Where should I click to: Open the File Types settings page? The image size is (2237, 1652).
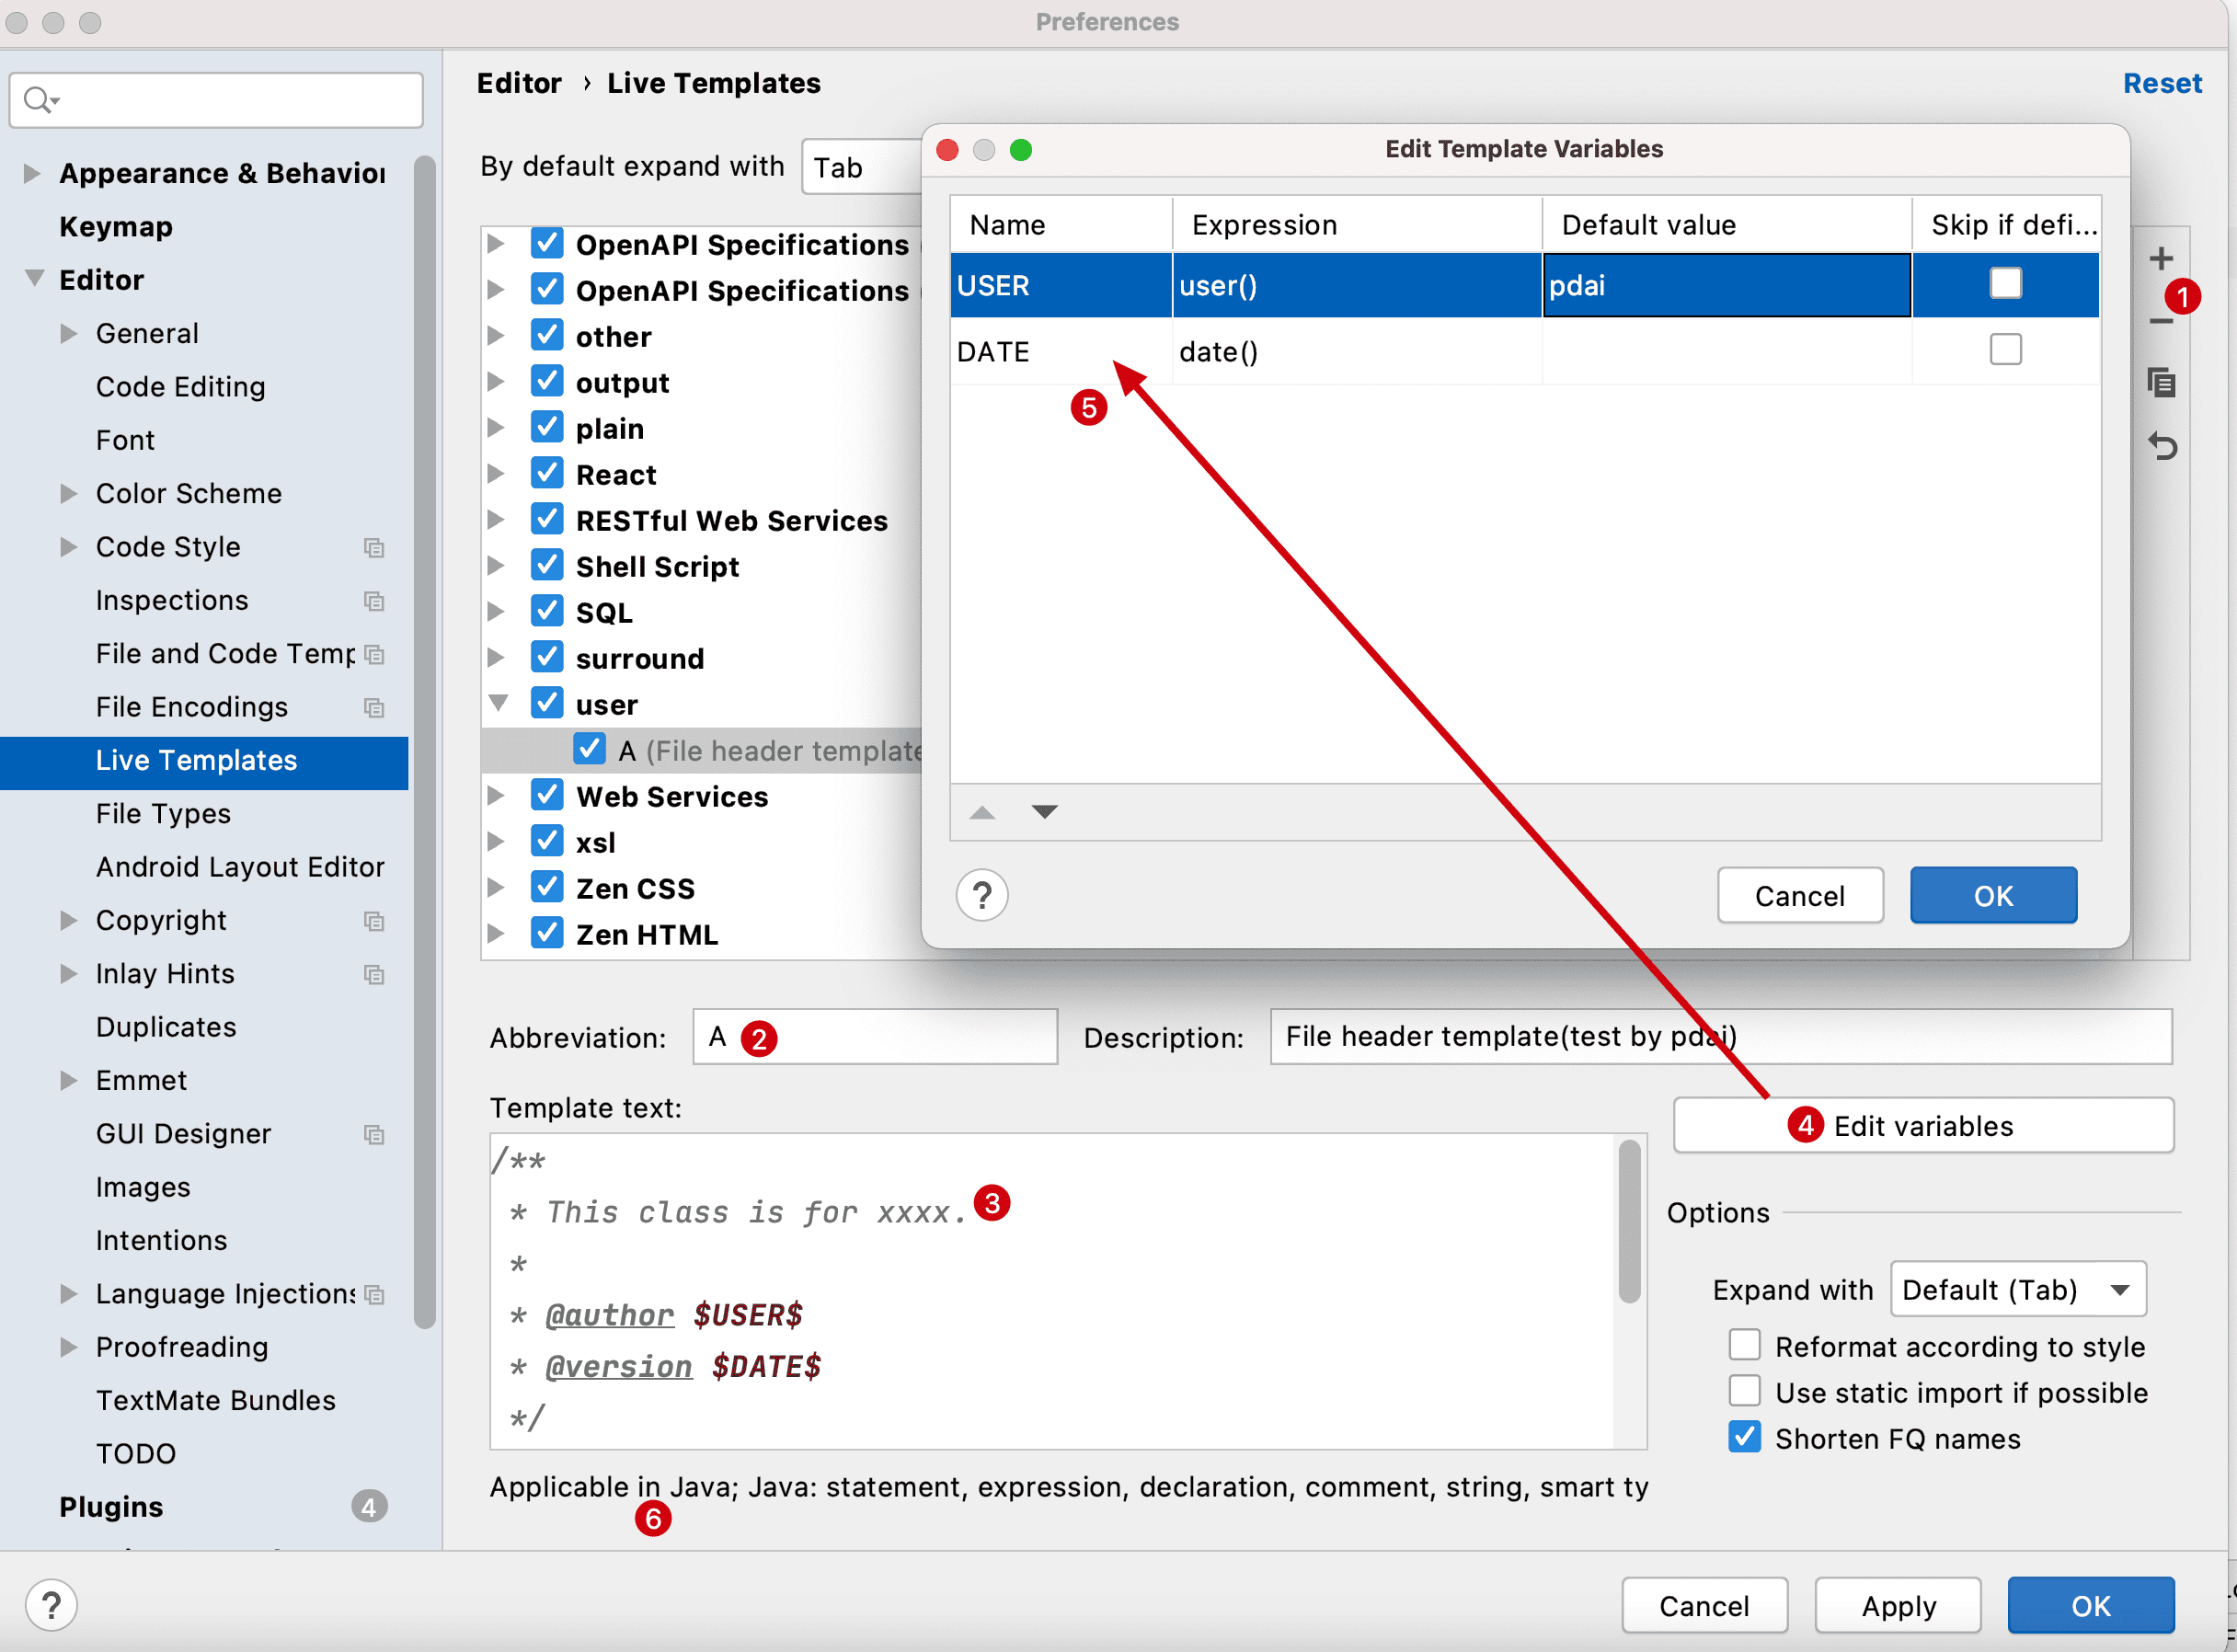(x=163, y=813)
